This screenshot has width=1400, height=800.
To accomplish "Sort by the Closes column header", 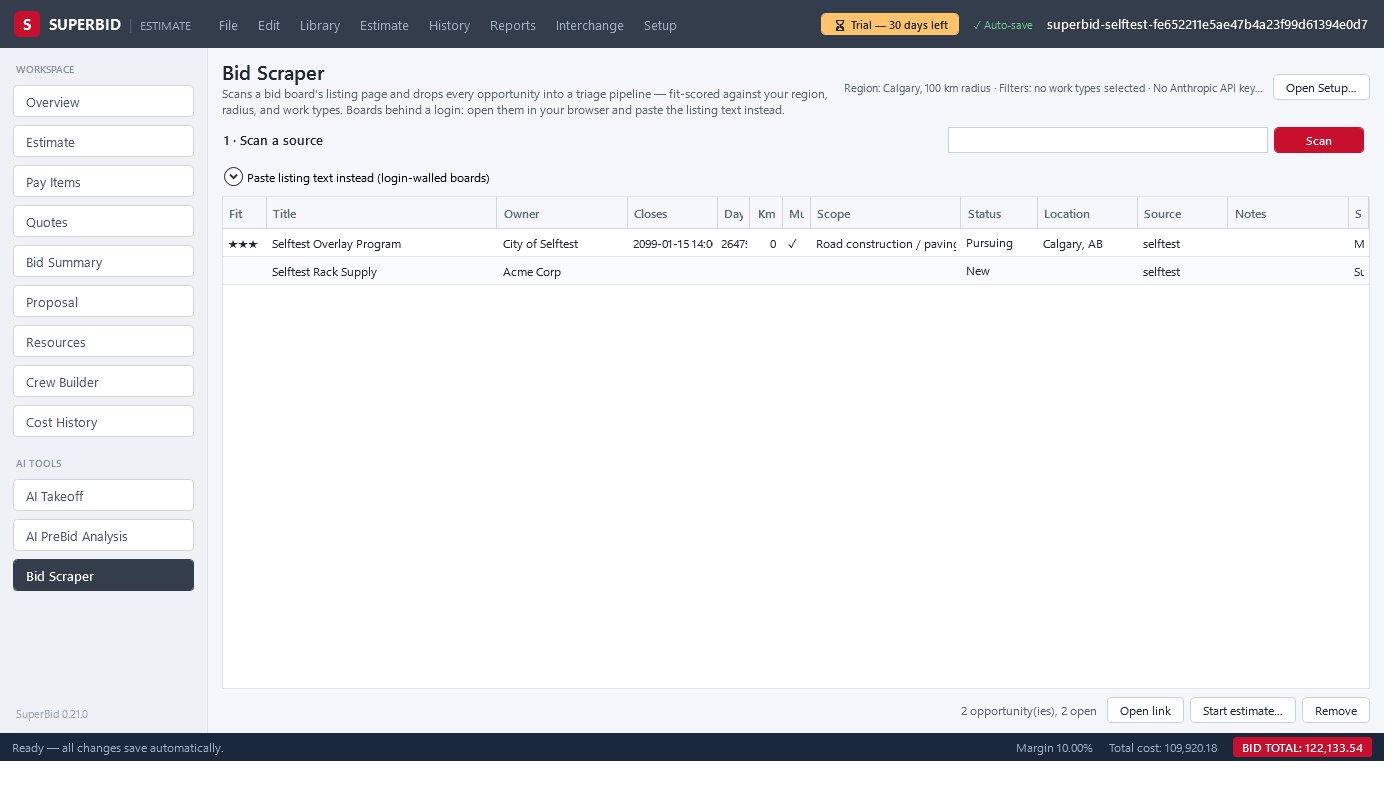I will pos(672,213).
